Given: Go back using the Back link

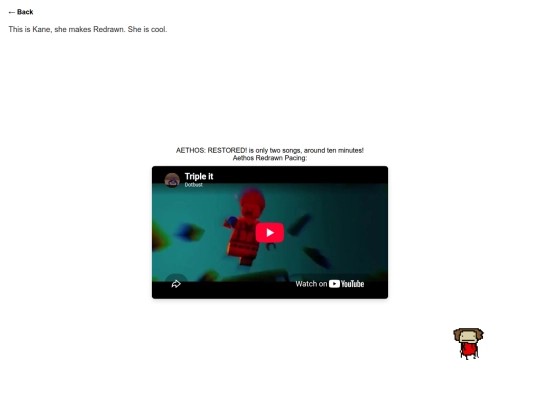Looking at the screenshot, I should [x=21, y=12].
